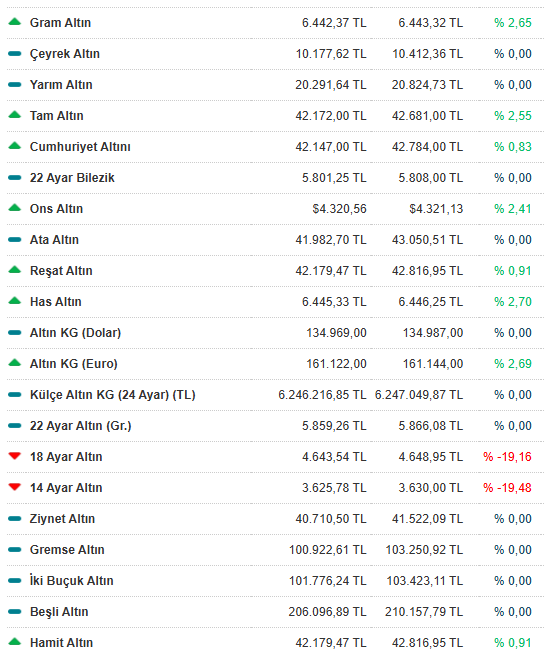The image size is (545, 657).
Task: Select the % 2,65 change for Gram Altın
Action: 513,23
